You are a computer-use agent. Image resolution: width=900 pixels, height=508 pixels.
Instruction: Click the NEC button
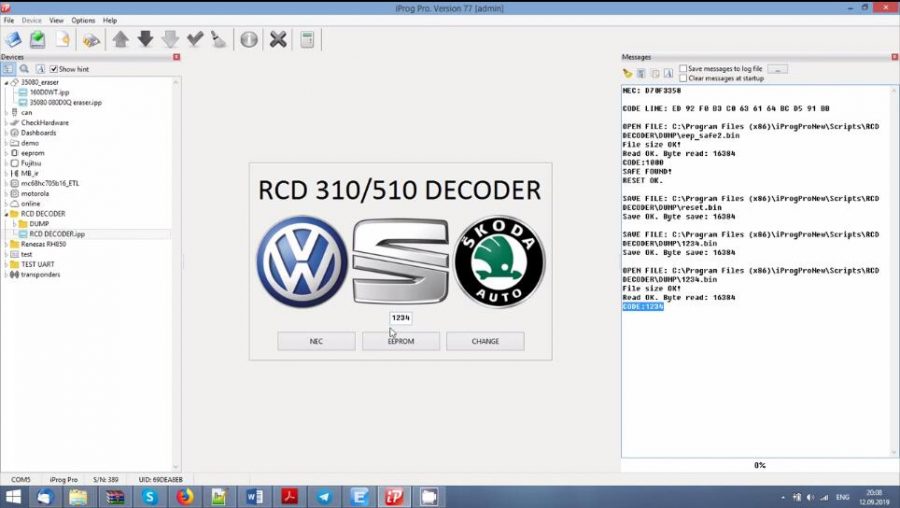316,341
